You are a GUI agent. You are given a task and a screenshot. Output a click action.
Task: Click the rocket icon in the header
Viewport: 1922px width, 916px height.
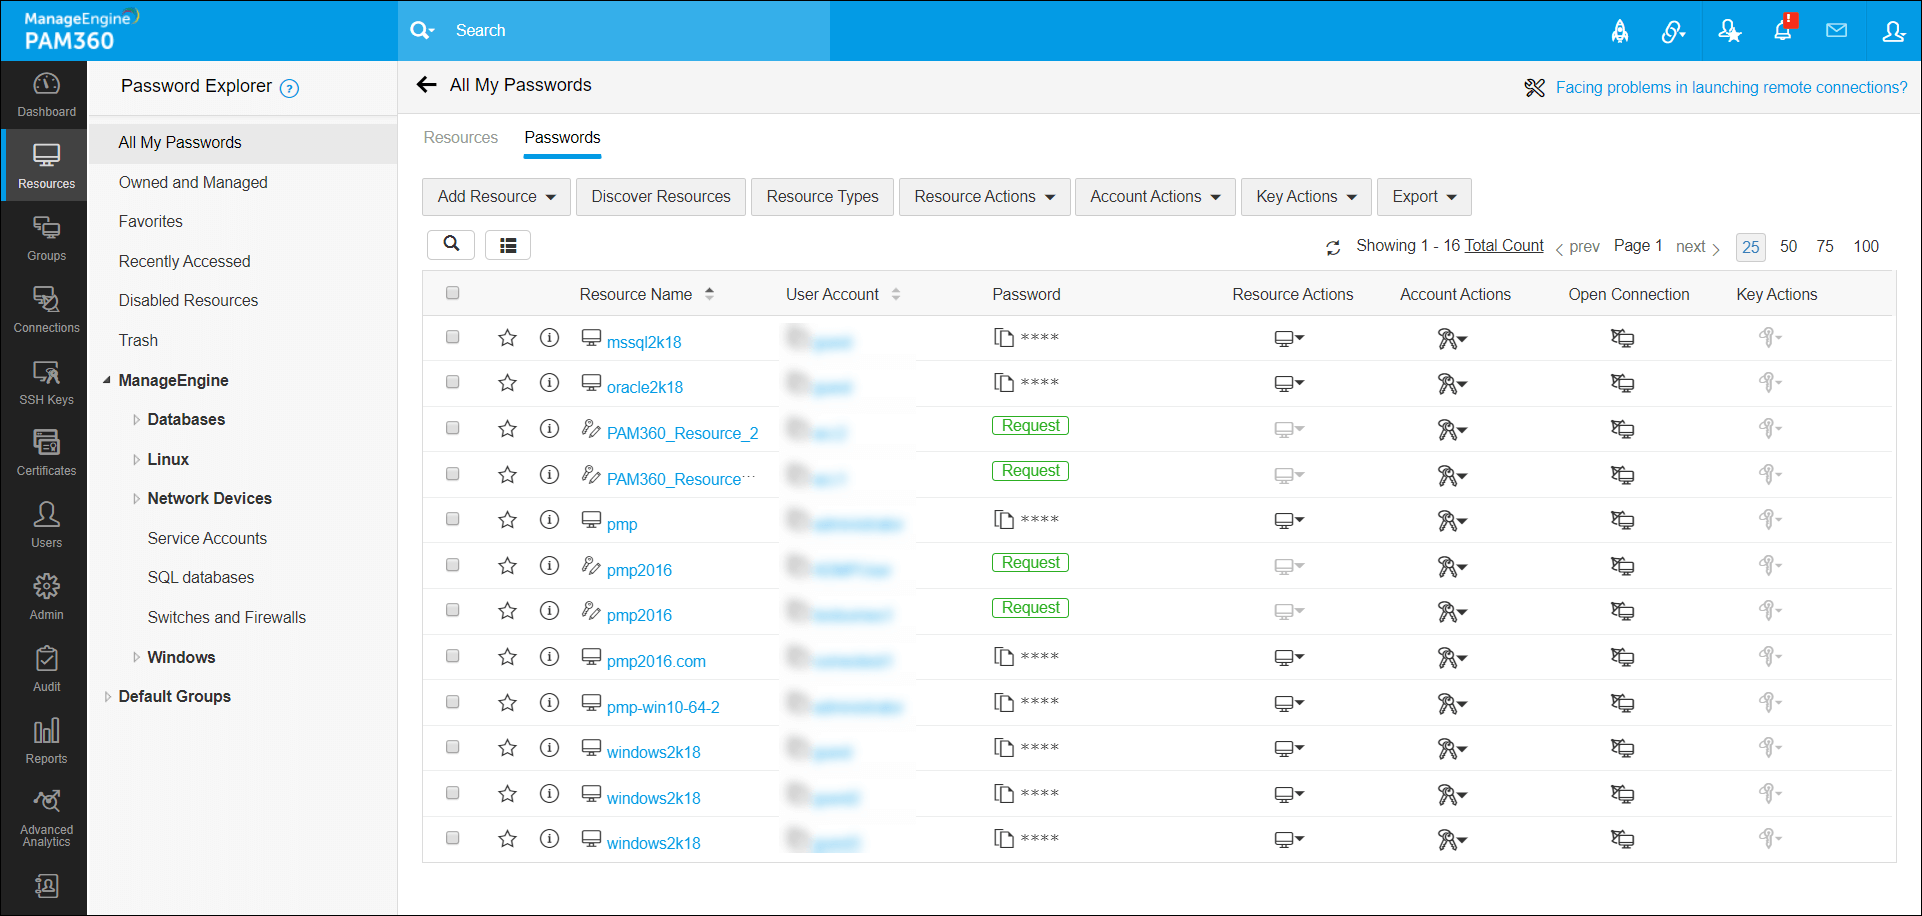click(x=1620, y=31)
